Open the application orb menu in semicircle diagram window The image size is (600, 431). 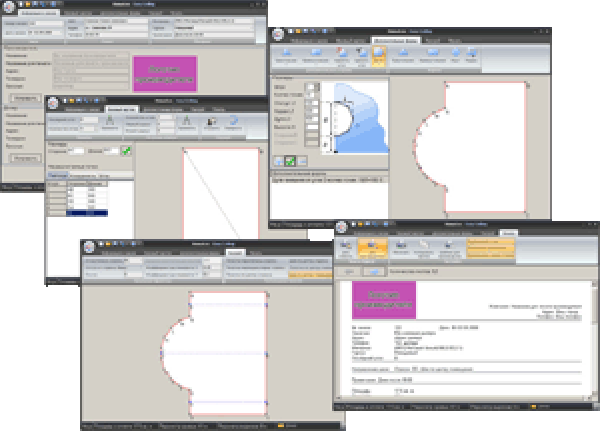278,34
